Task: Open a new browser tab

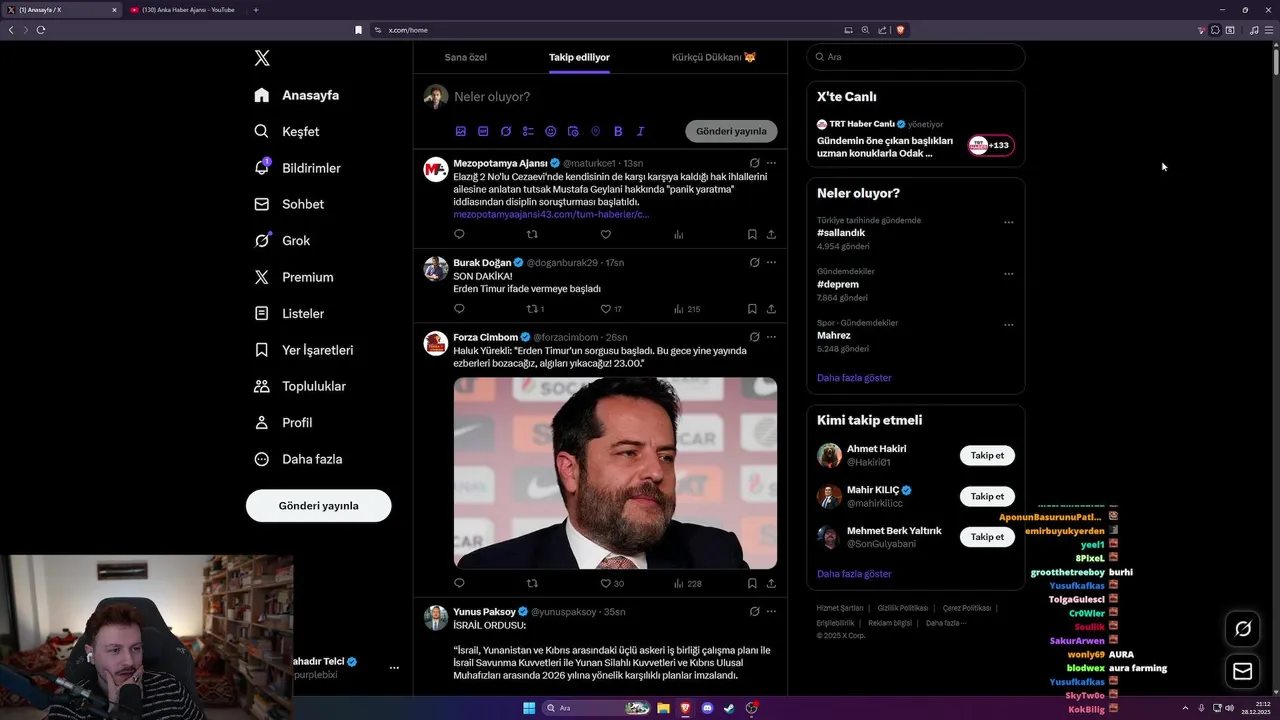Action: point(256,10)
